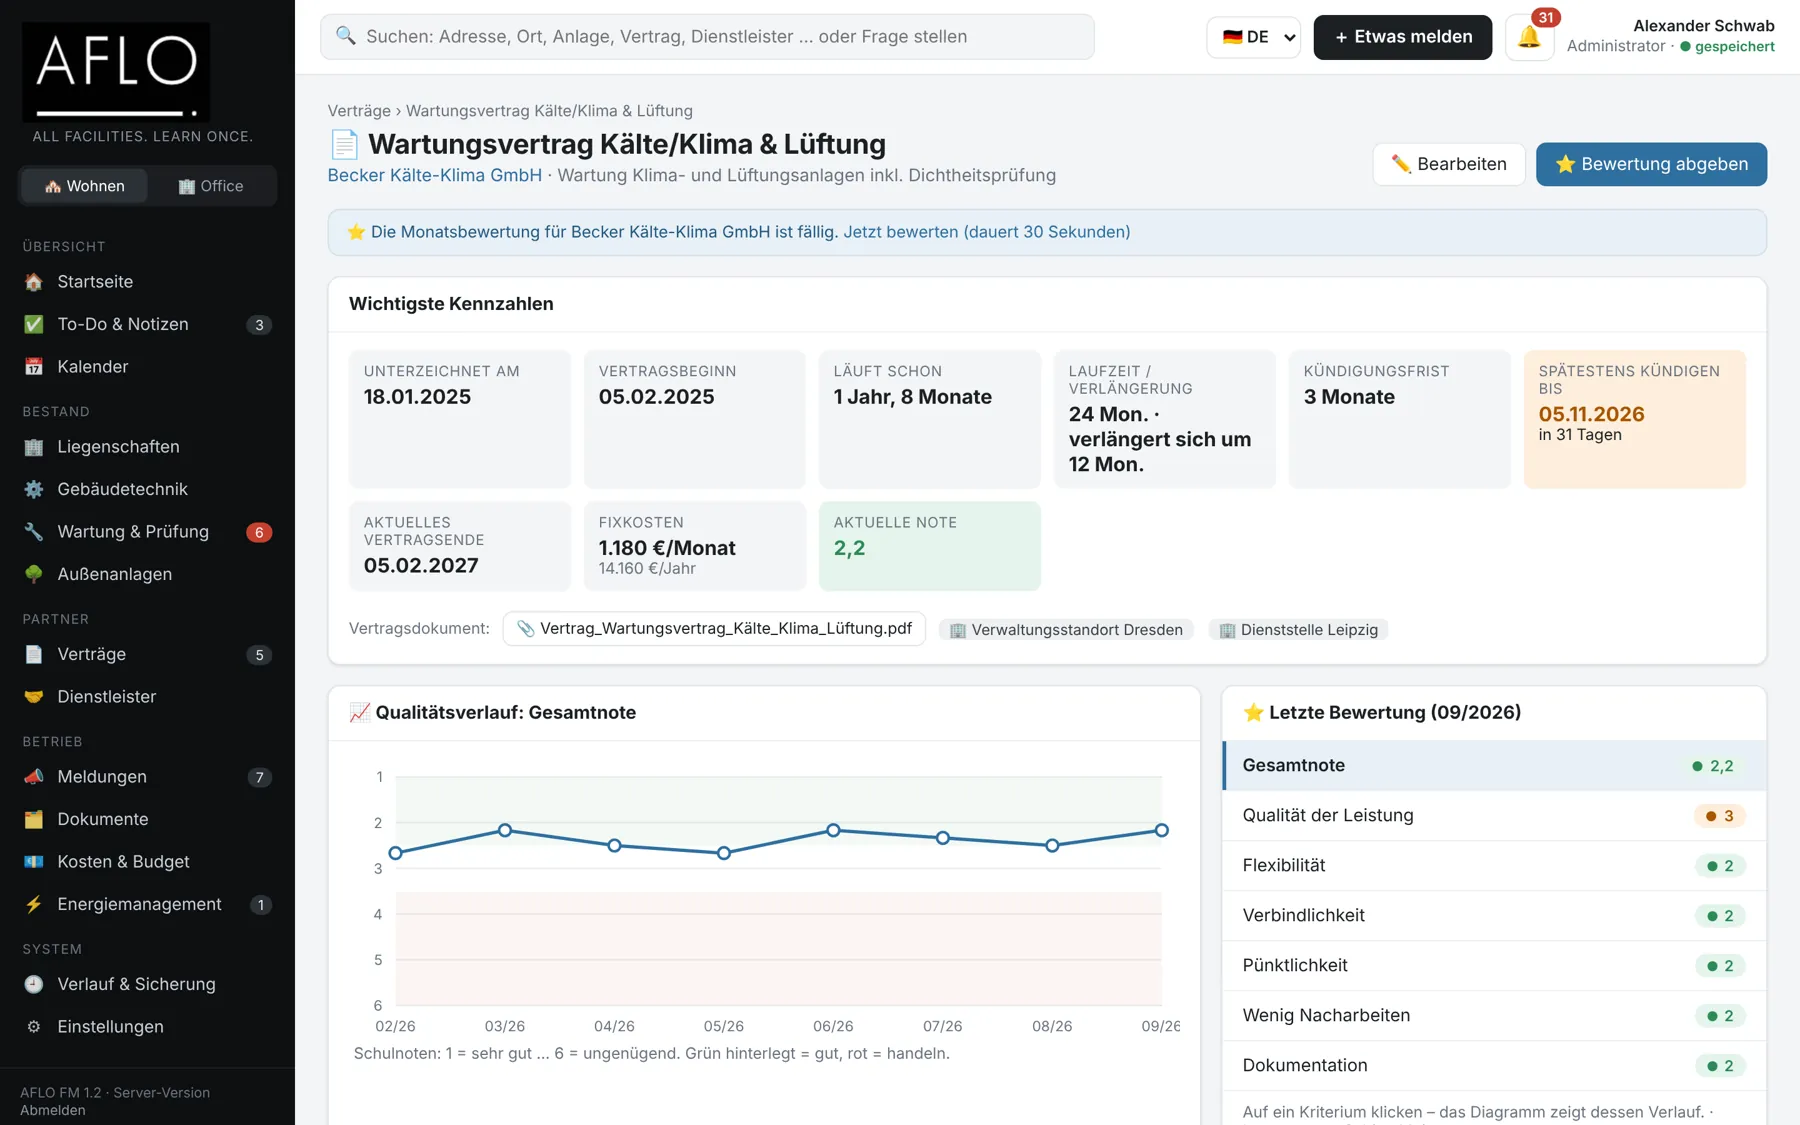Click Jetzt bewerten link in banner
1800x1125 pixels.
986,232
